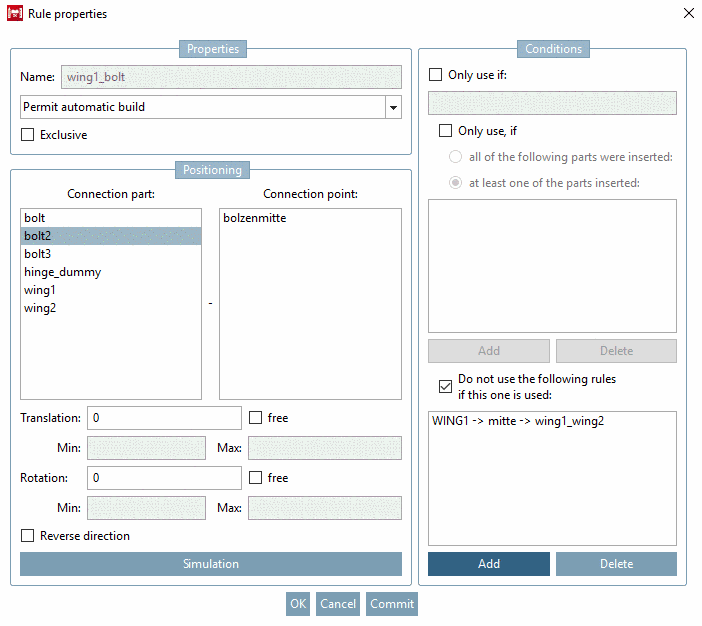This screenshot has width=702, height=626.
Task: Pick hinge_dummy connection part
Action: tap(62, 272)
